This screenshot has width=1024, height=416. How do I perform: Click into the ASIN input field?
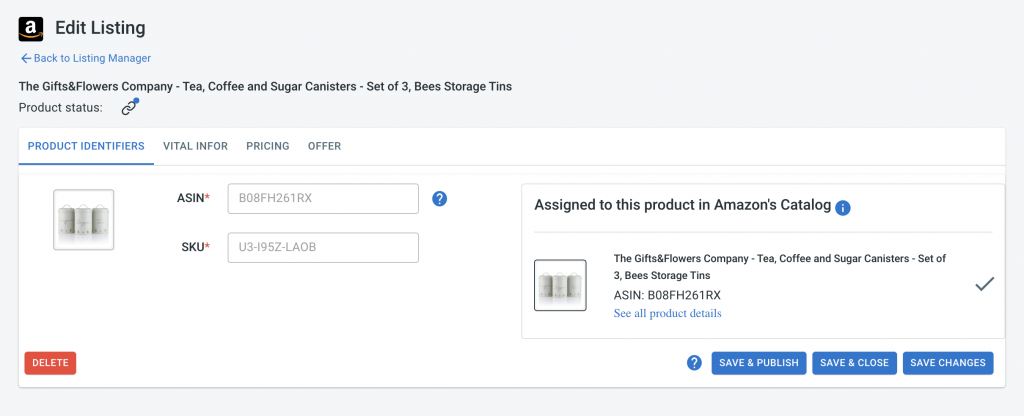tap(323, 199)
